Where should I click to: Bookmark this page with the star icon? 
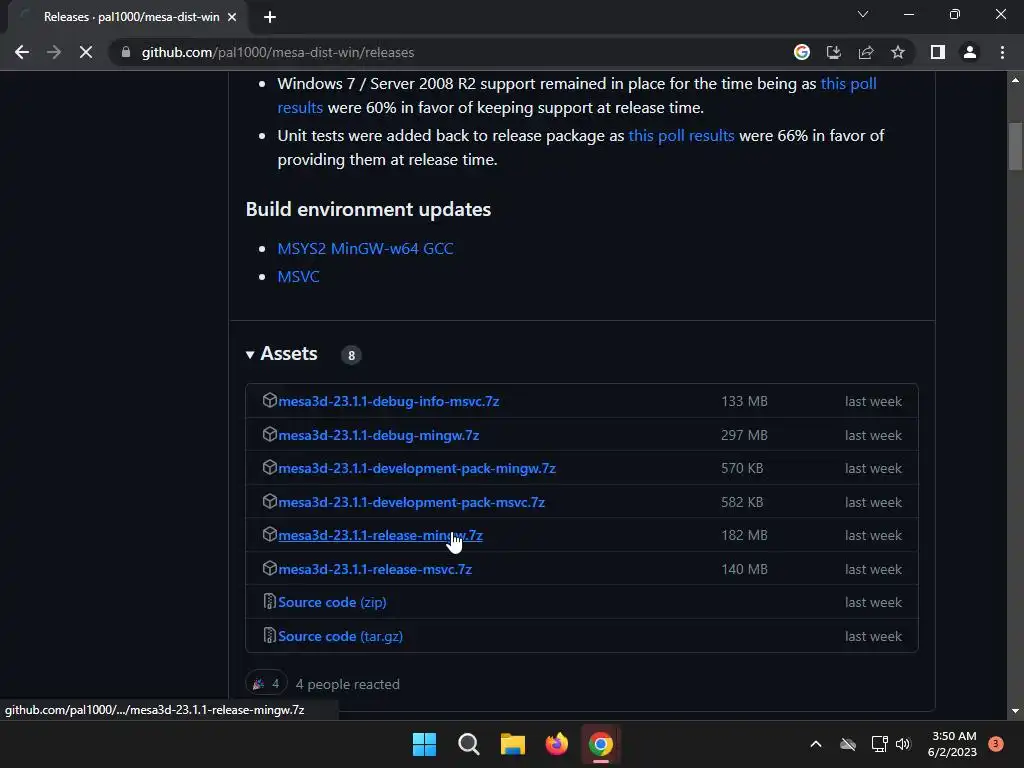pyautogui.click(x=898, y=52)
